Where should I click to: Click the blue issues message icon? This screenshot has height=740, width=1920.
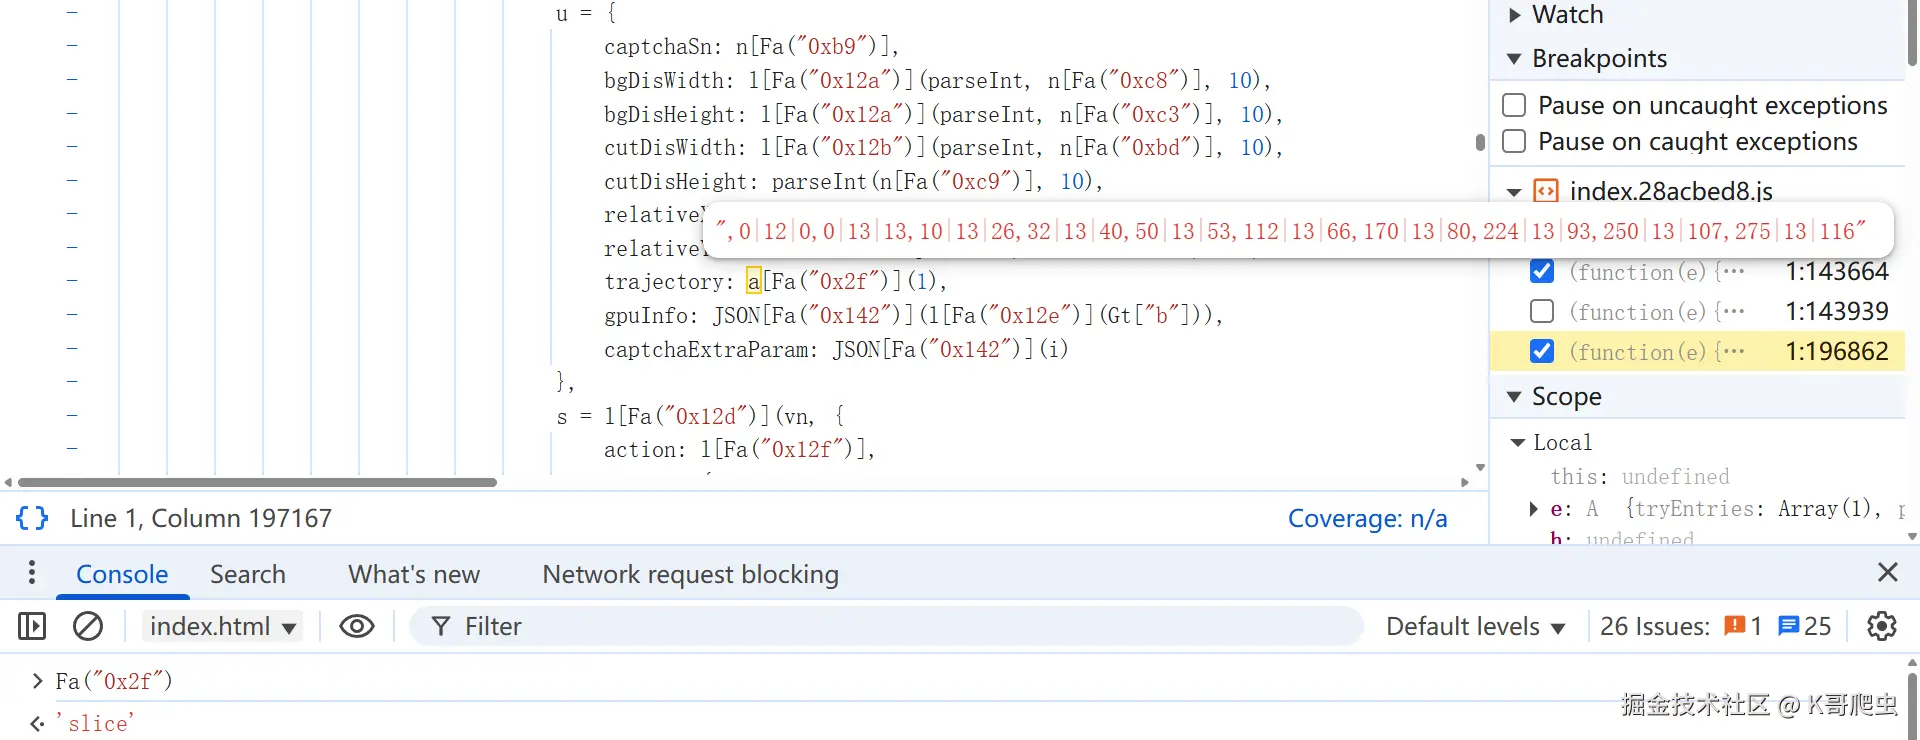[x=1789, y=626]
